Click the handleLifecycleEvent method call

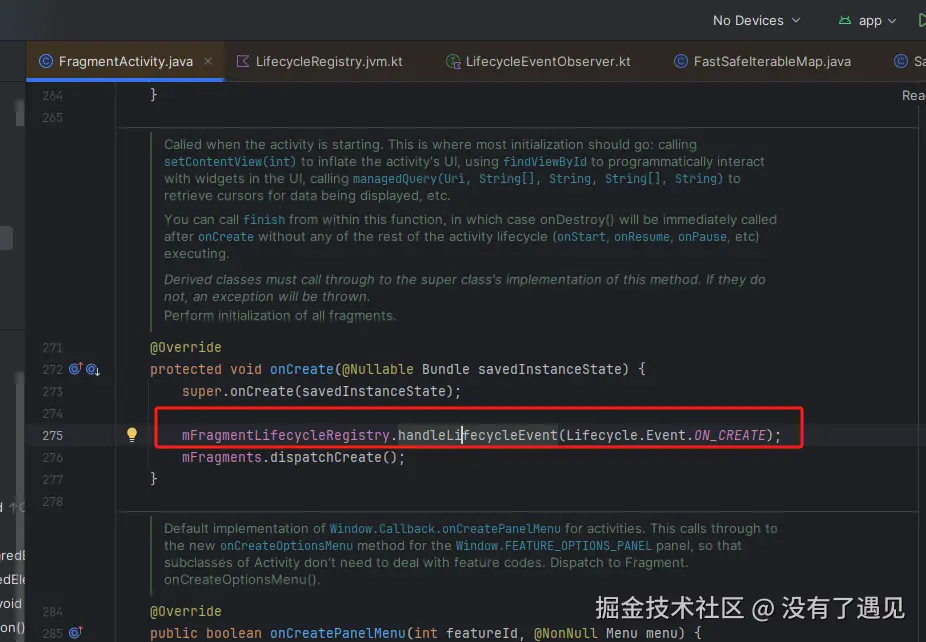point(478,435)
